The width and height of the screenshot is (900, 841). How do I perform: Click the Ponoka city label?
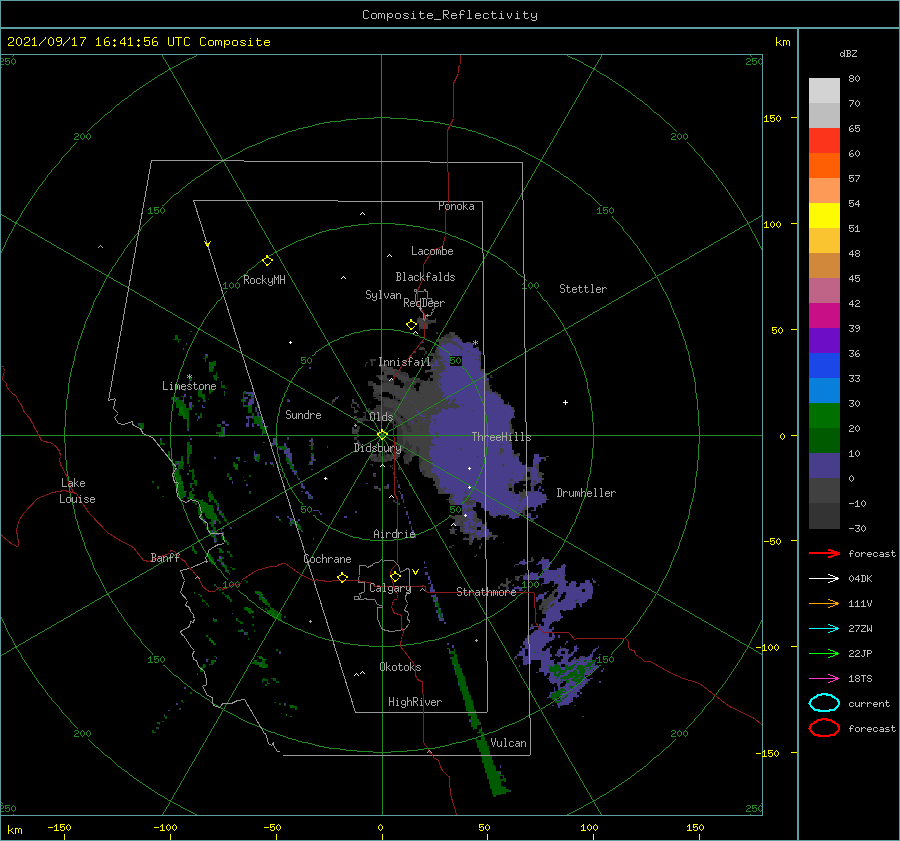tap(456, 206)
